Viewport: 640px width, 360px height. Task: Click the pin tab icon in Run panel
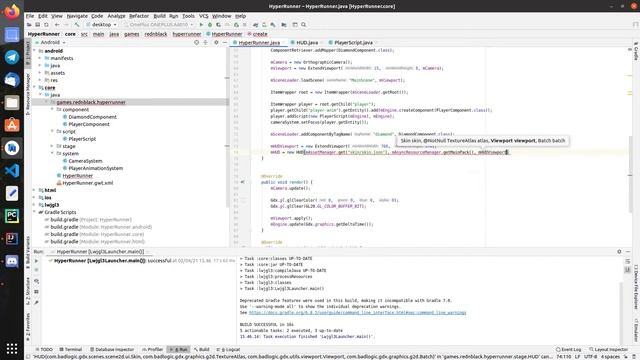pyautogui.click(x=36, y=302)
